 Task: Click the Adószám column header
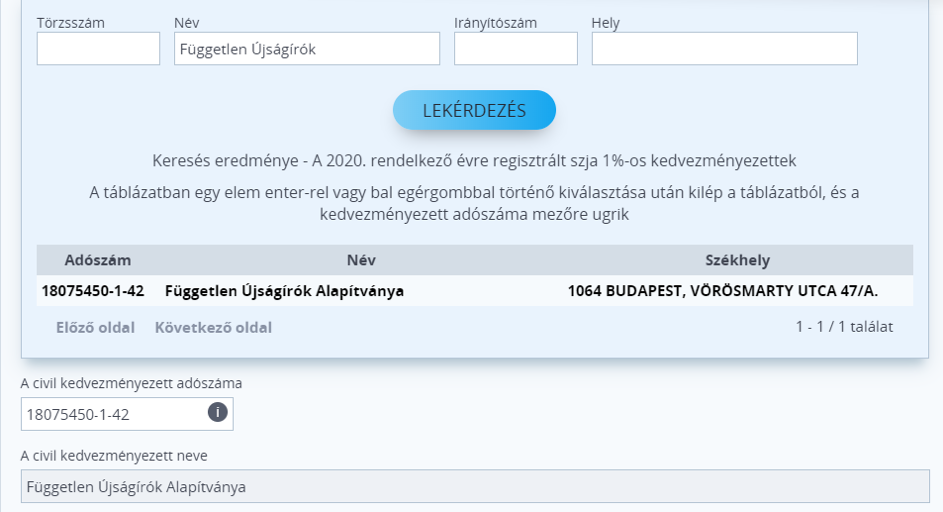pos(97,260)
